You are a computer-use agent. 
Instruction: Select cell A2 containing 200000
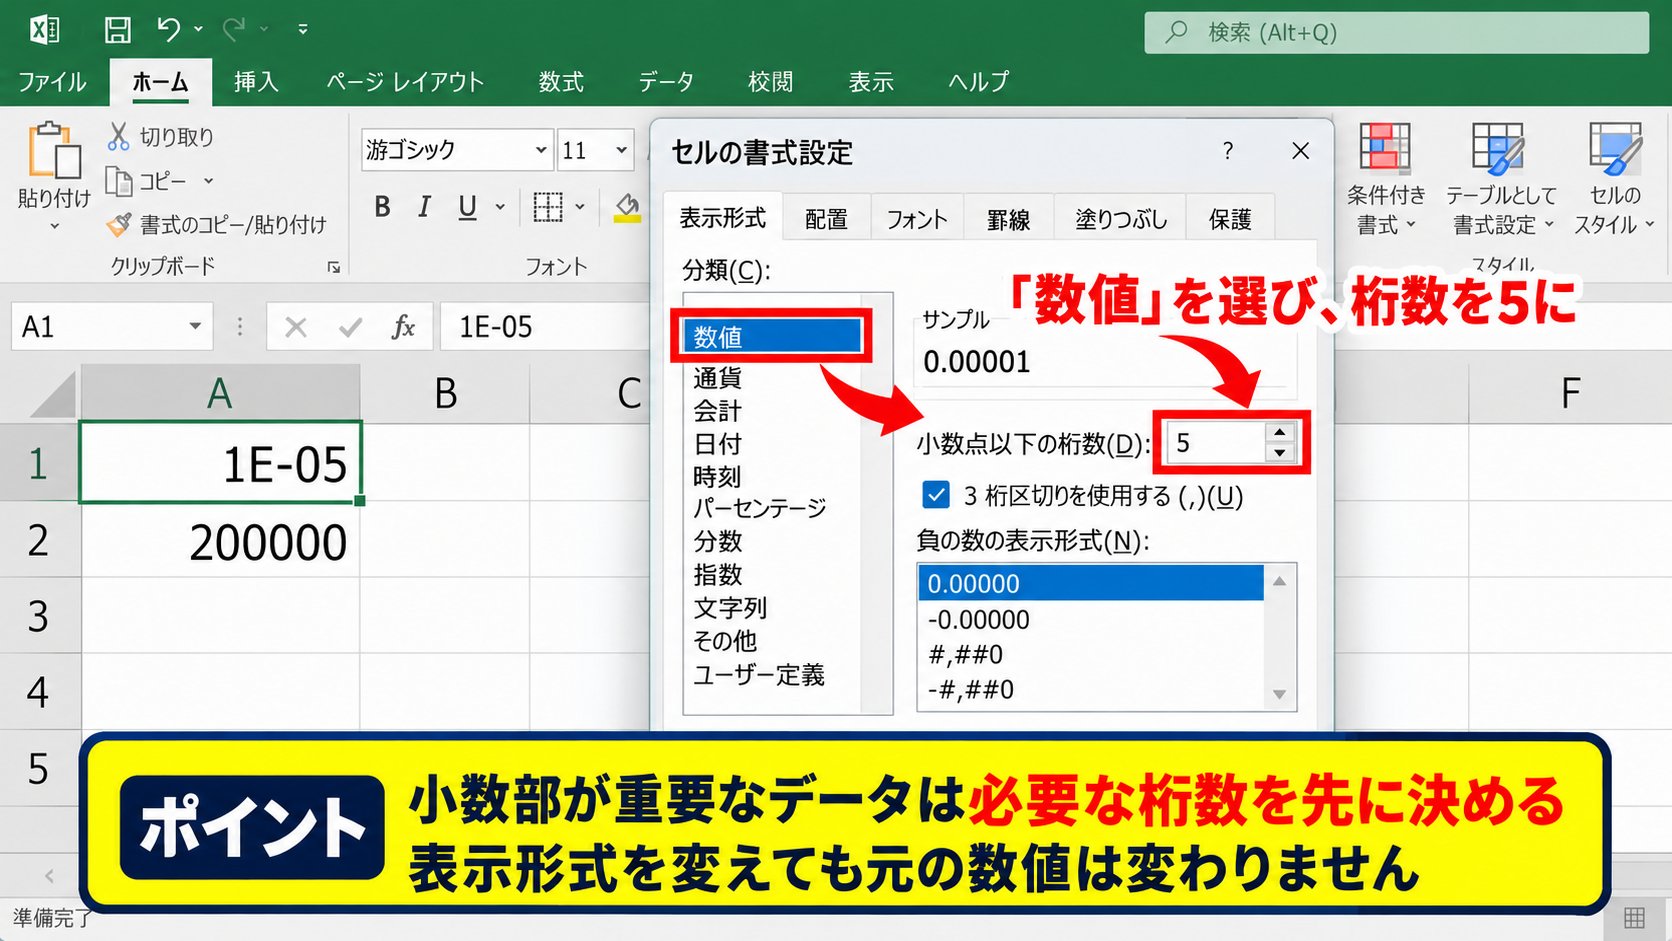pos(220,542)
